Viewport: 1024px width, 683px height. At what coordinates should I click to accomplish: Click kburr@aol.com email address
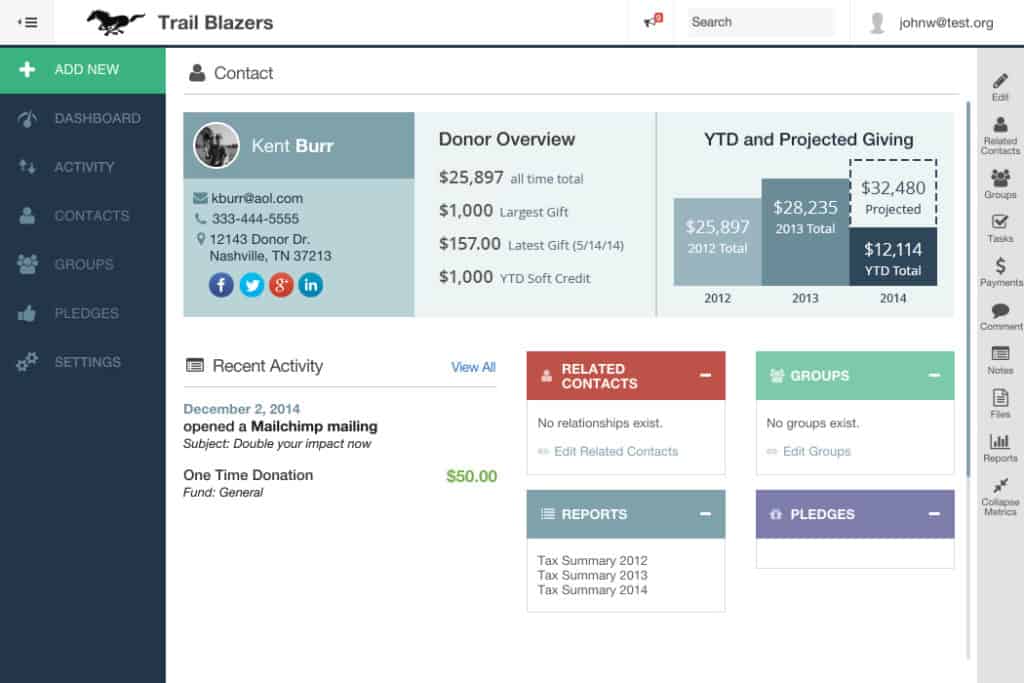[257, 198]
